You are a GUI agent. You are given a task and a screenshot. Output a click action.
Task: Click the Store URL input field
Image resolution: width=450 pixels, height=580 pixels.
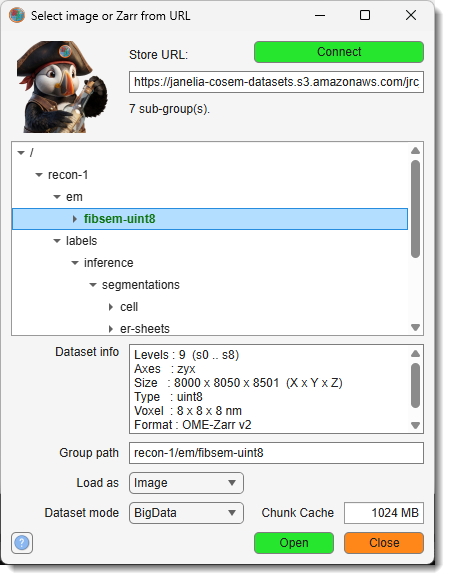pyautogui.click(x=276, y=82)
